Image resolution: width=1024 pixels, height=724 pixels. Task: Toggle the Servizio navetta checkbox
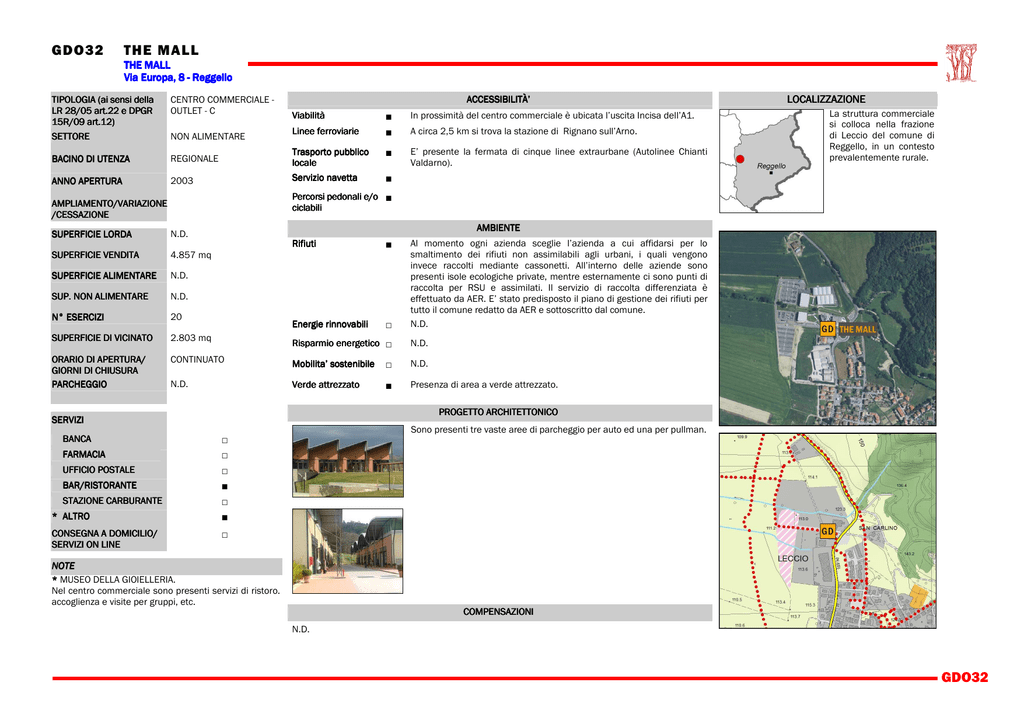[x=389, y=179]
